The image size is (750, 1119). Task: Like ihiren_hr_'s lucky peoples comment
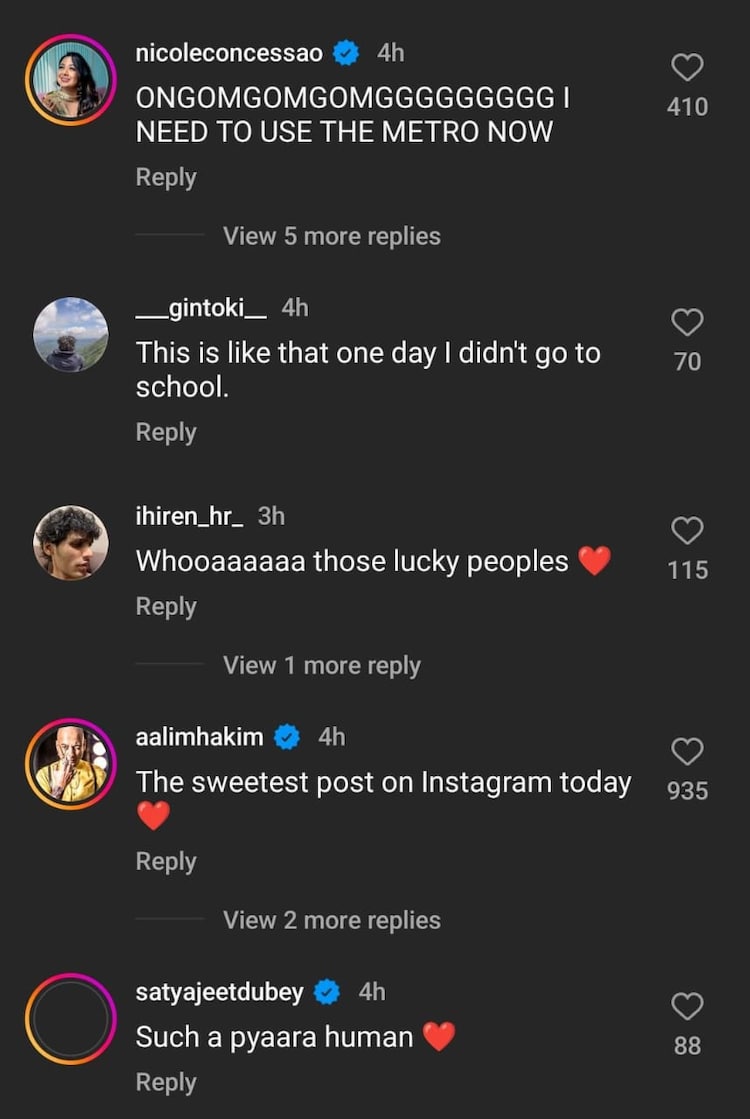[687, 531]
